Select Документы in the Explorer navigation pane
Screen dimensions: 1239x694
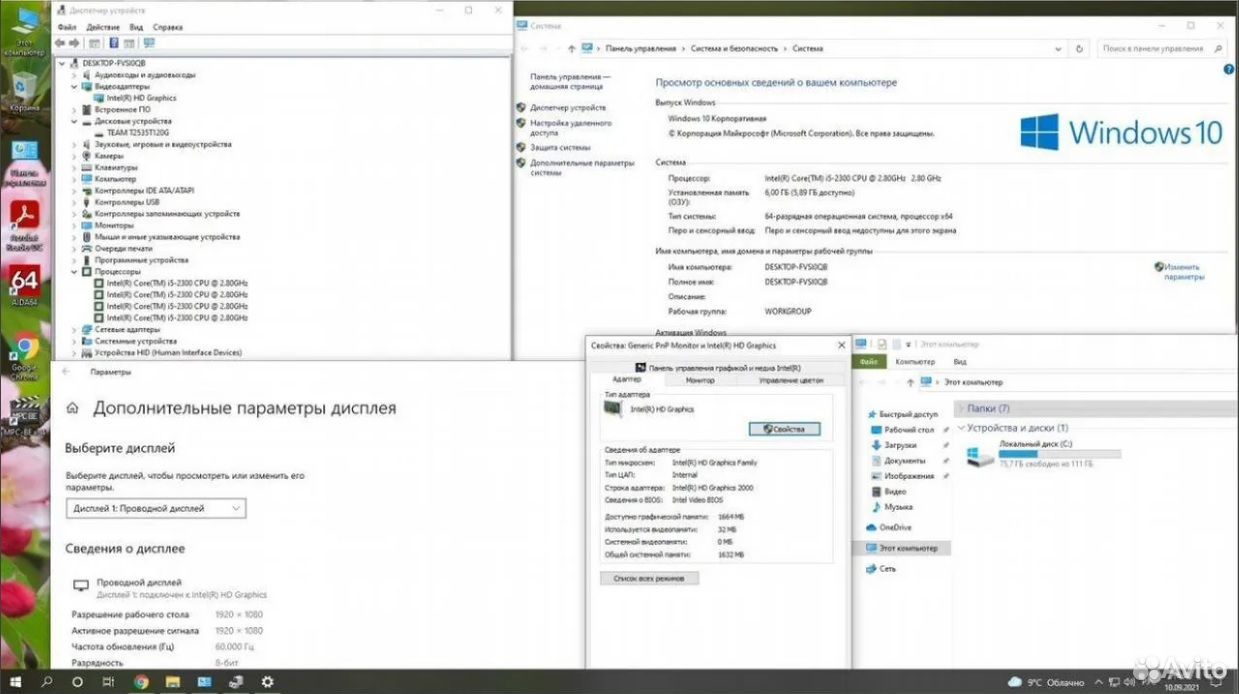pyautogui.click(x=904, y=461)
